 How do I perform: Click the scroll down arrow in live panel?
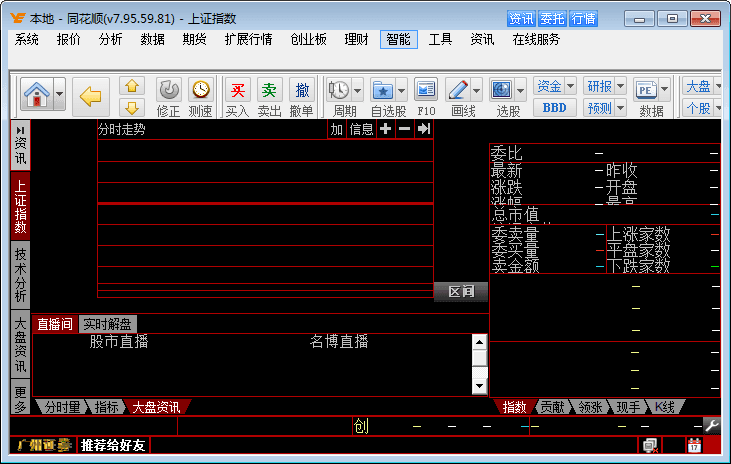click(479, 386)
